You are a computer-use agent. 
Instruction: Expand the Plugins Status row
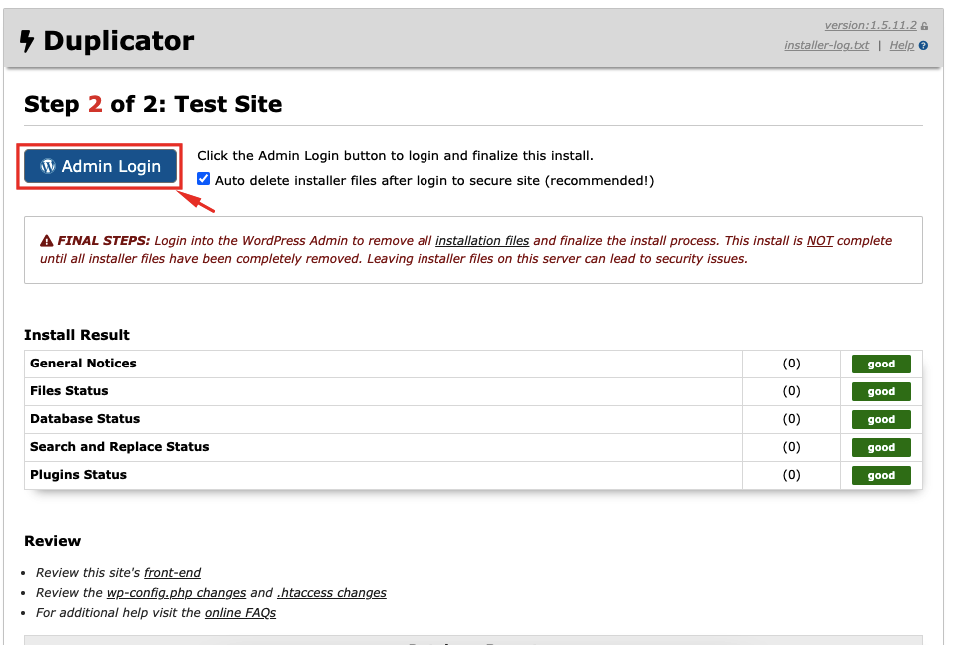[x=473, y=475]
